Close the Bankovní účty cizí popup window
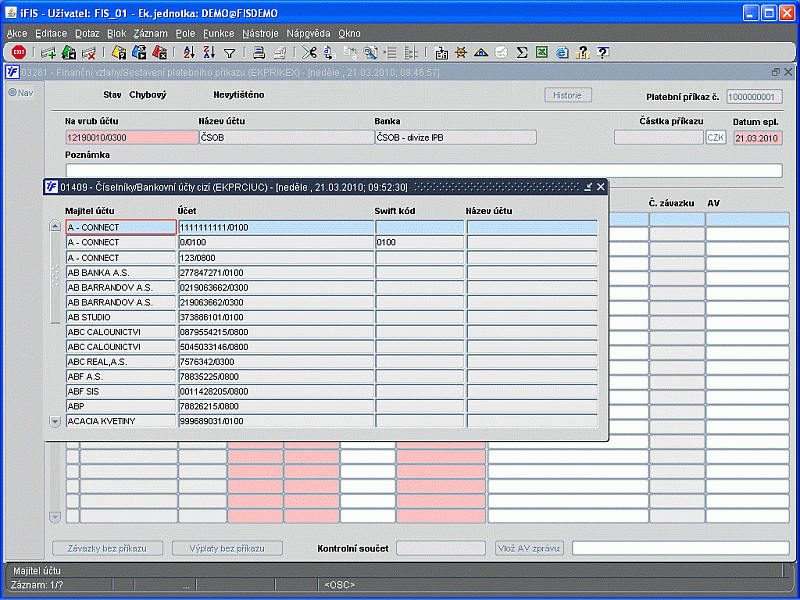The image size is (800, 600). click(601, 187)
